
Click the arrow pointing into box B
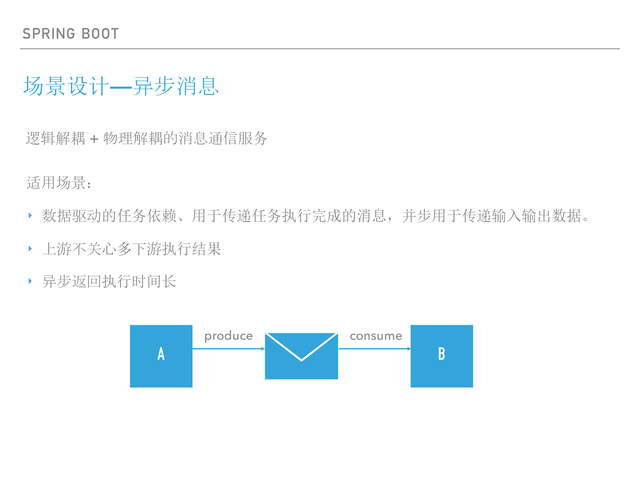pos(374,349)
